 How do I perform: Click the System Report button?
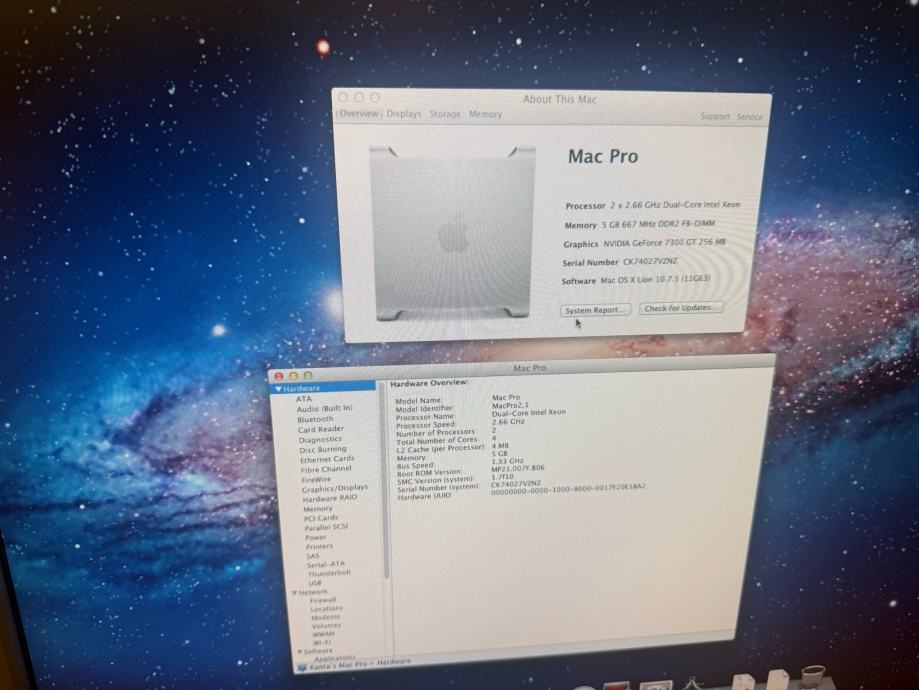(x=595, y=310)
